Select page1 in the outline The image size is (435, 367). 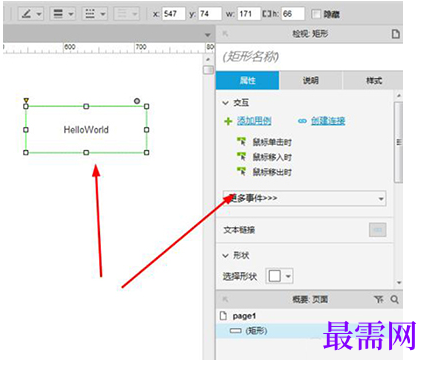point(244,316)
